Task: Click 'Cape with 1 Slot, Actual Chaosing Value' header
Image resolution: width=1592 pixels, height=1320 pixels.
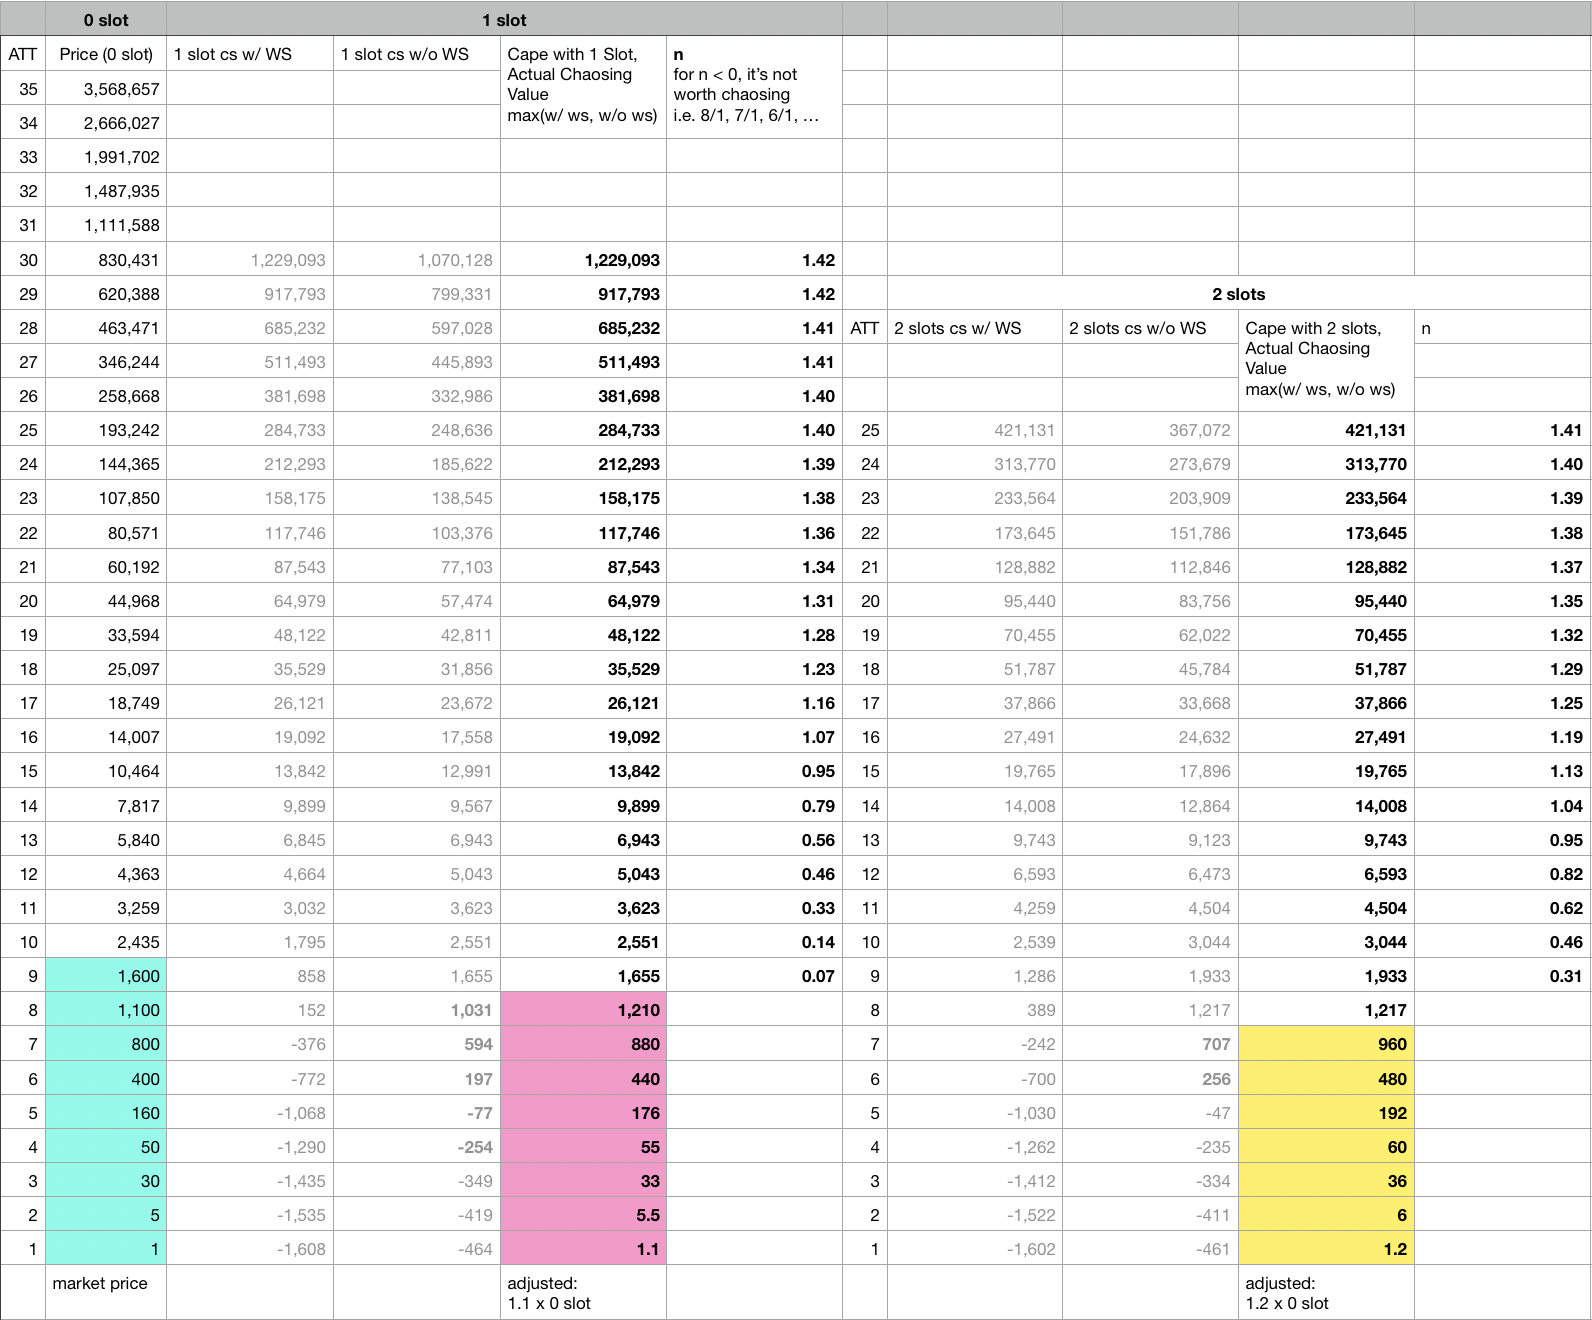Action: tap(583, 85)
